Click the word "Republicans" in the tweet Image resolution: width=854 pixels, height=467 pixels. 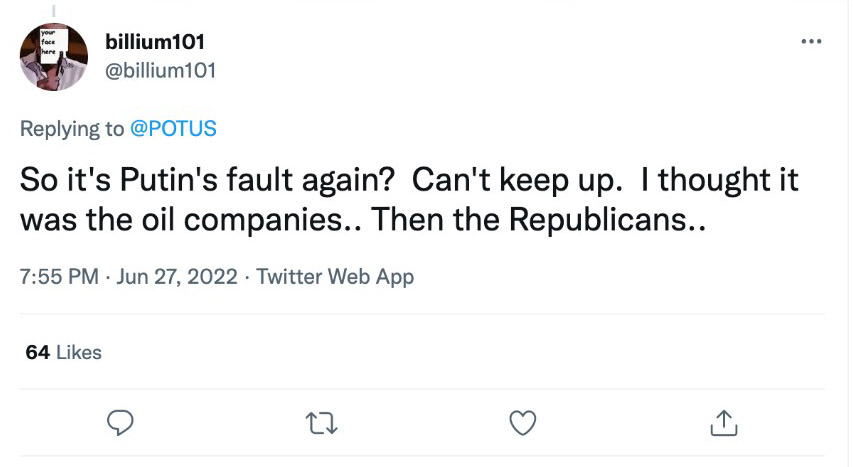pyautogui.click(x=596, y=219)
